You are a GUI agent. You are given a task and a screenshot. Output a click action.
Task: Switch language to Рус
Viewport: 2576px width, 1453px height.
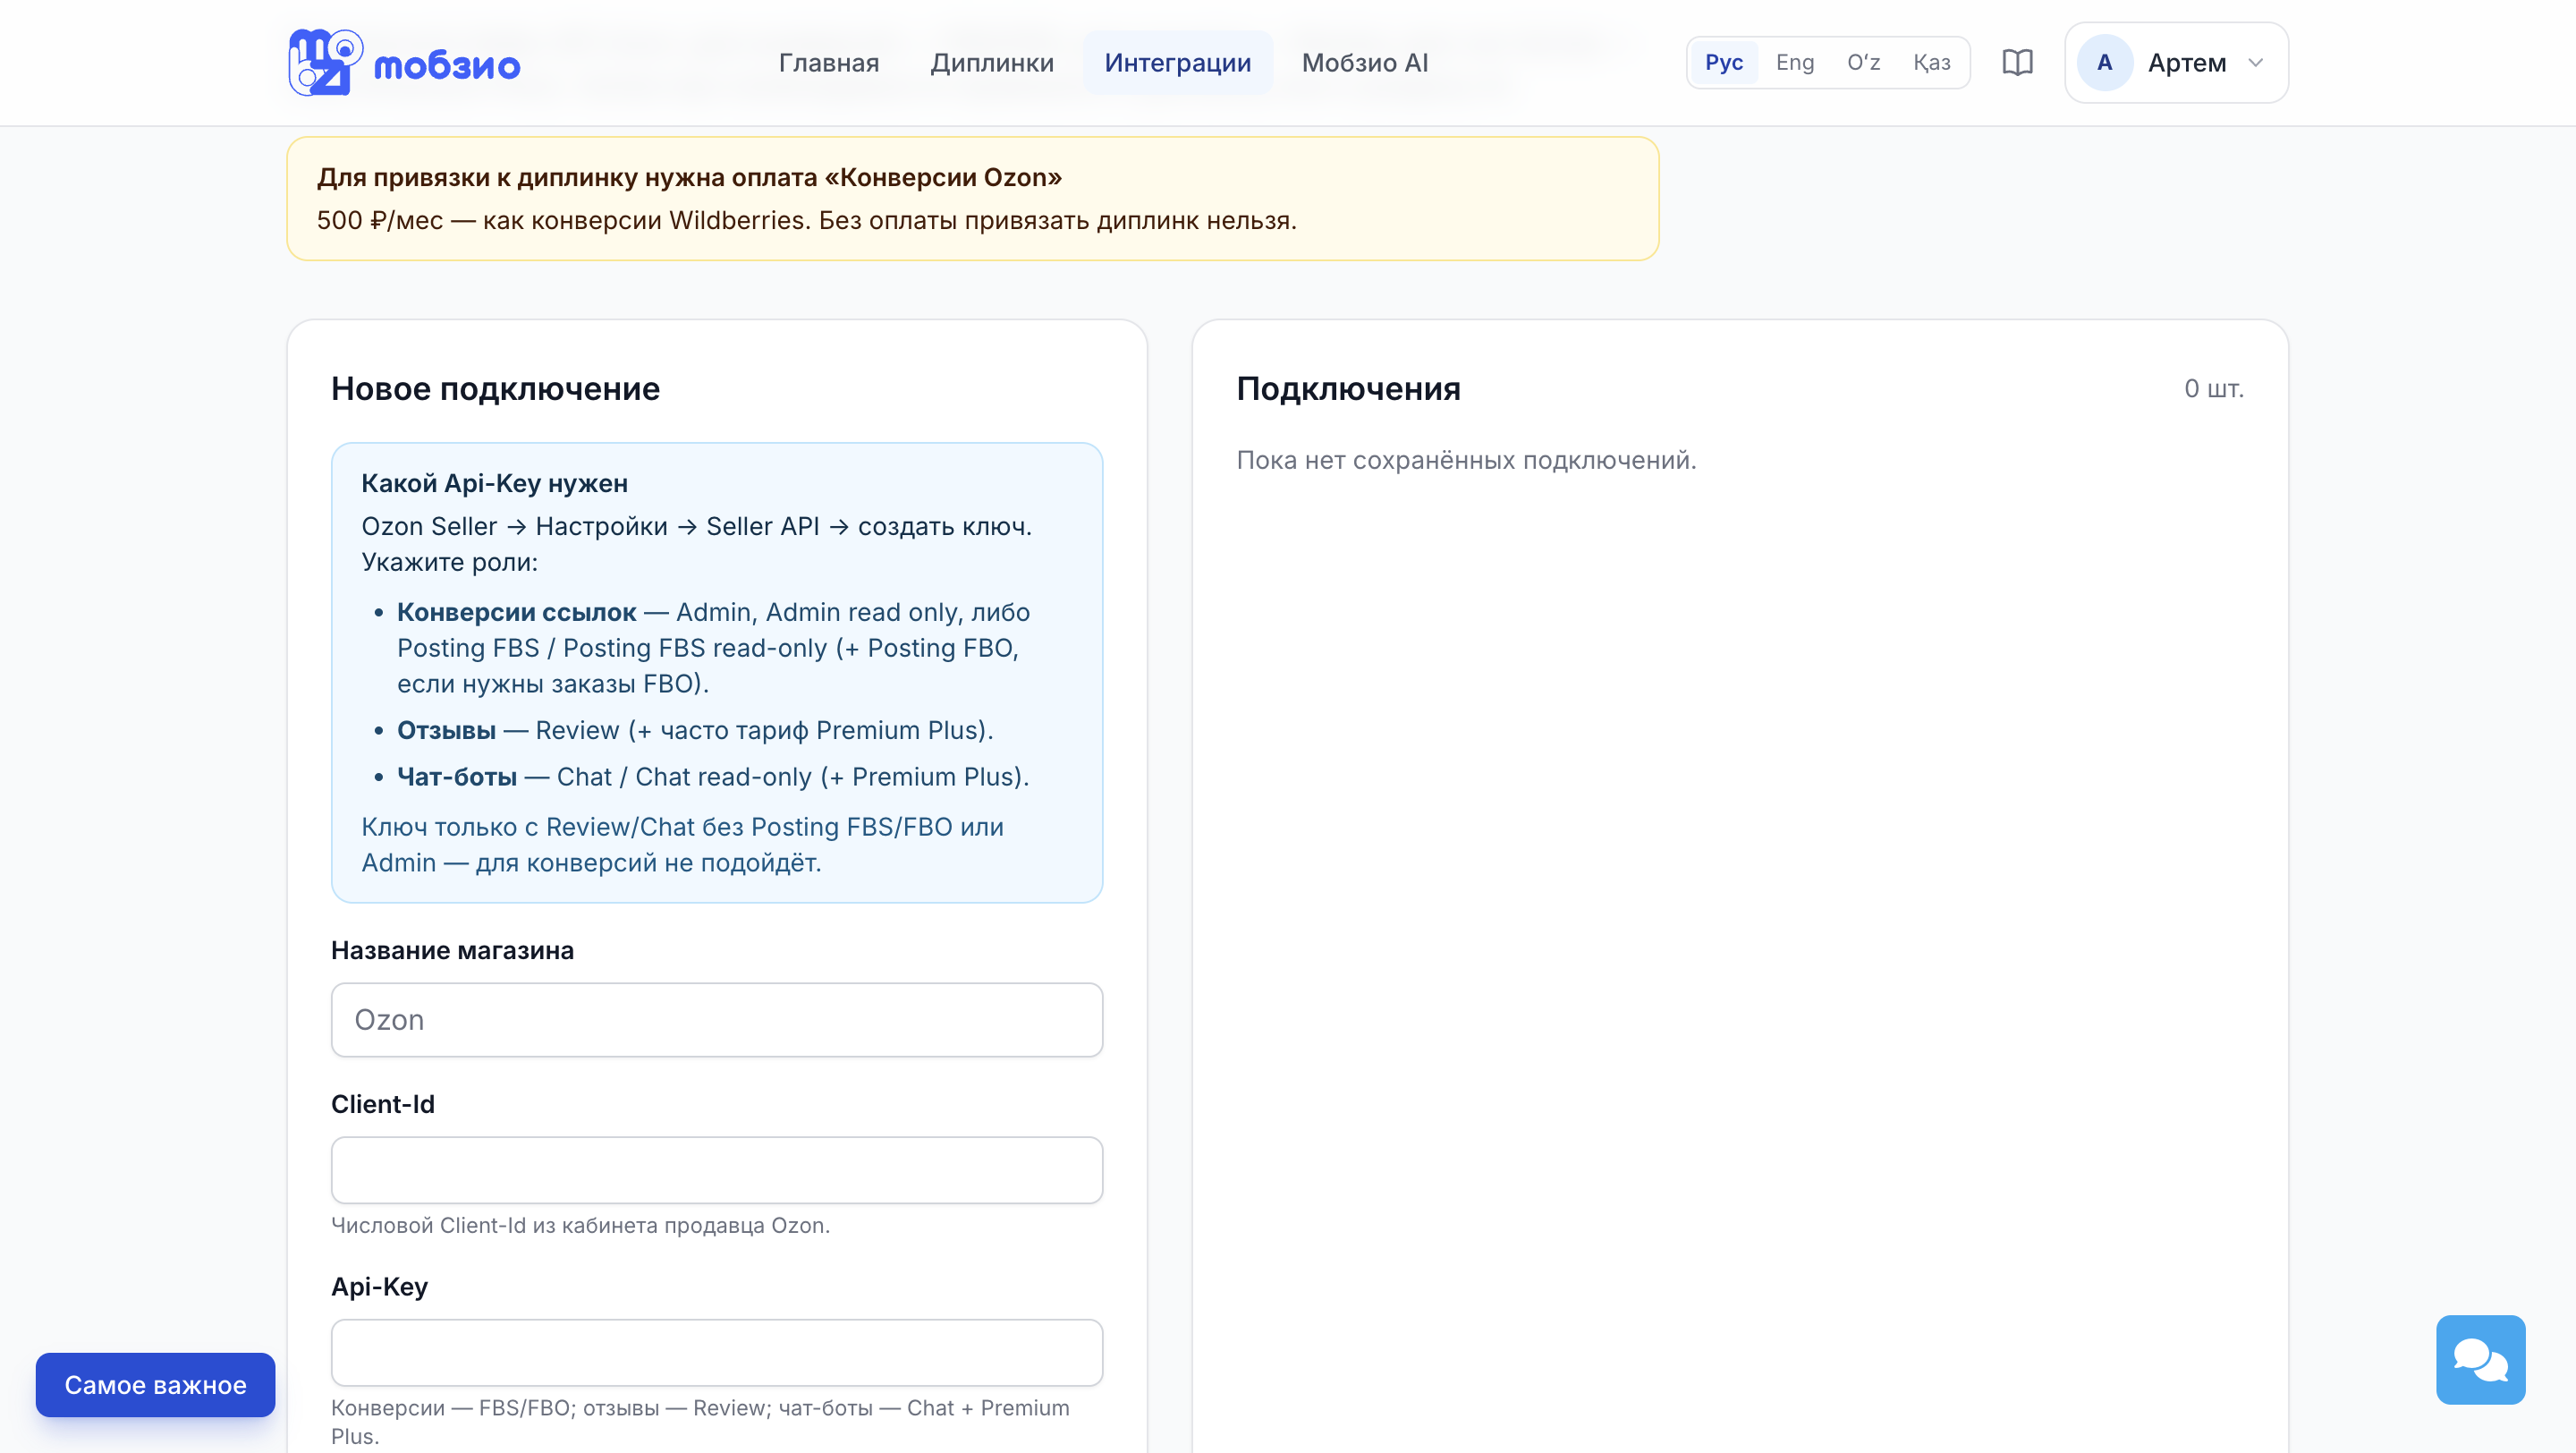(x=1723, y=63)
